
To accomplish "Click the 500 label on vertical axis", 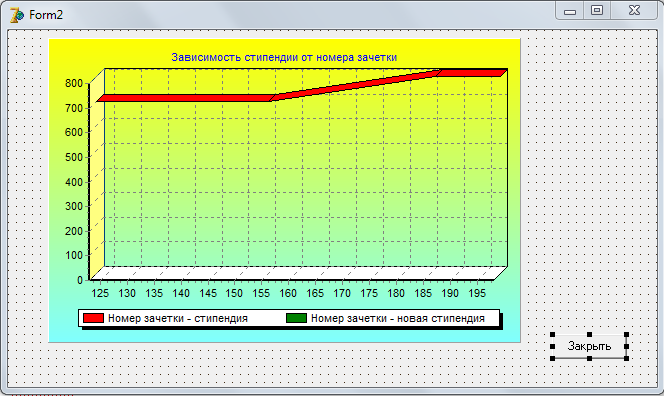I will tap(74, 157).
